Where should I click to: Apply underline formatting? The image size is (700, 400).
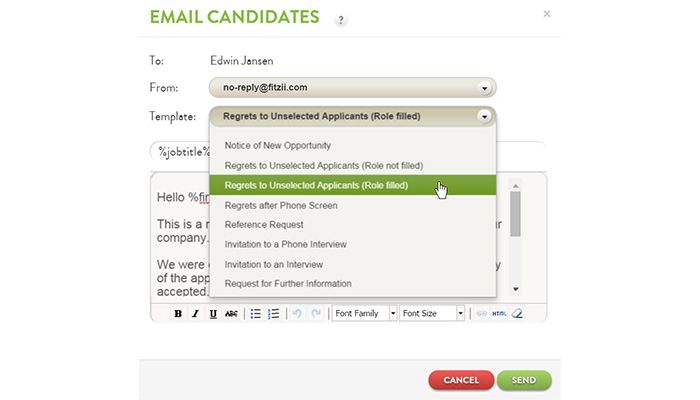[x=213, y=314]
